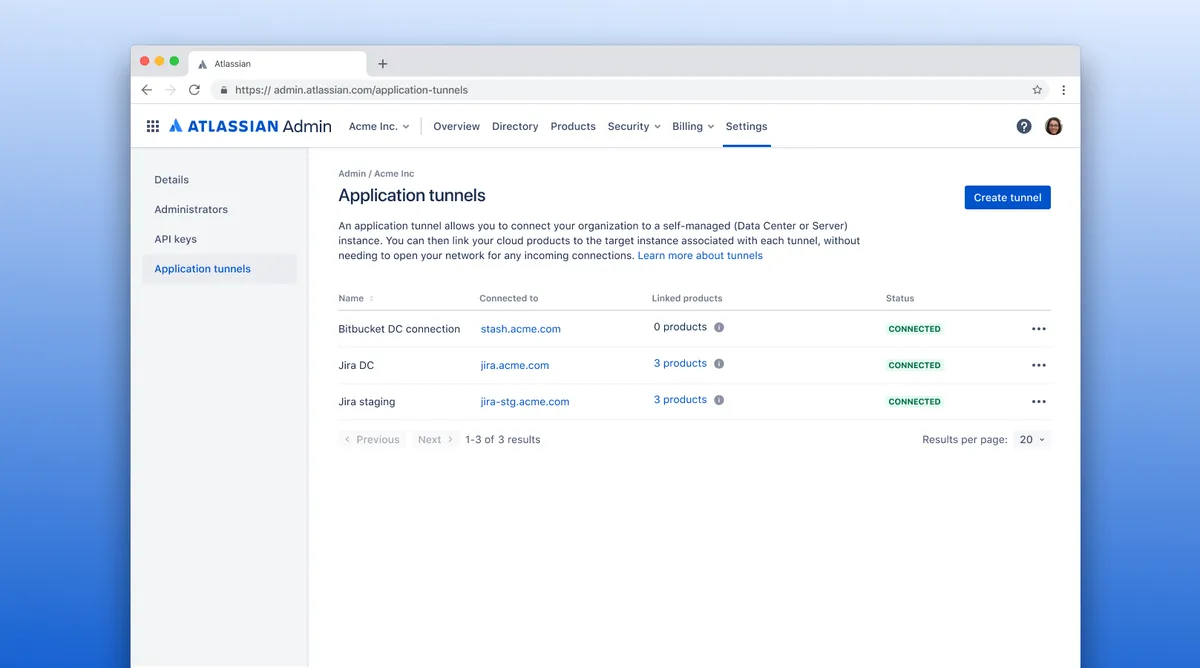This screenshot has width=1200, height=668.
Task: Open the Products nav item
Action: 573,126
